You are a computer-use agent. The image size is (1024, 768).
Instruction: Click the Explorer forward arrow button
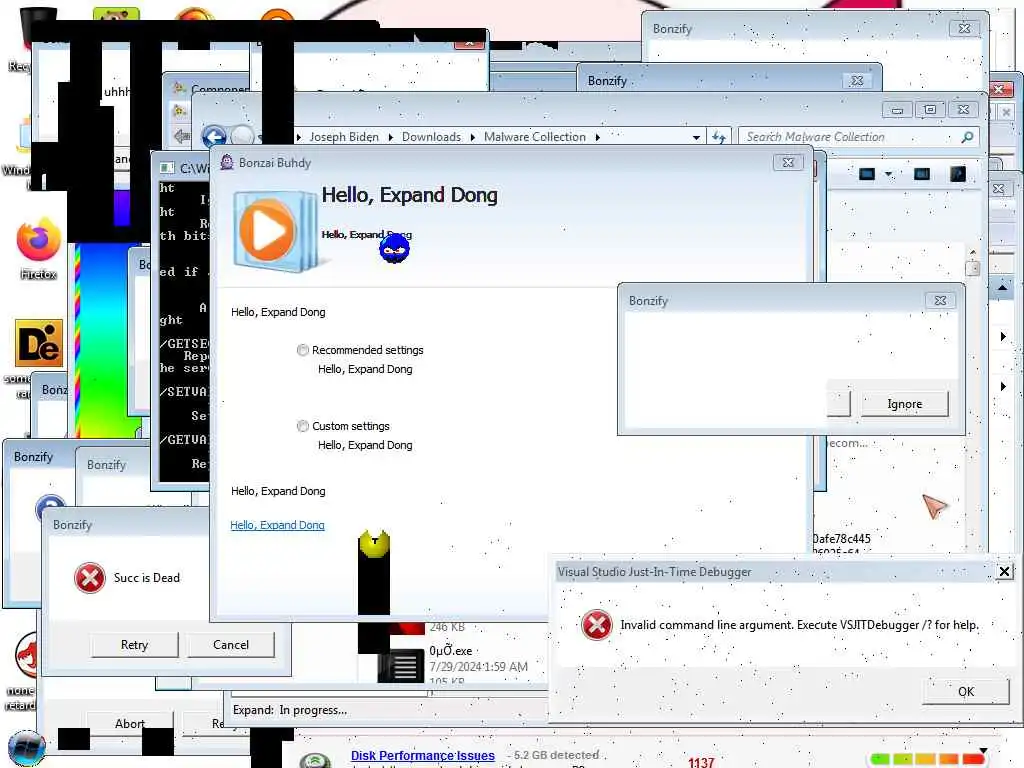[242, 137]
